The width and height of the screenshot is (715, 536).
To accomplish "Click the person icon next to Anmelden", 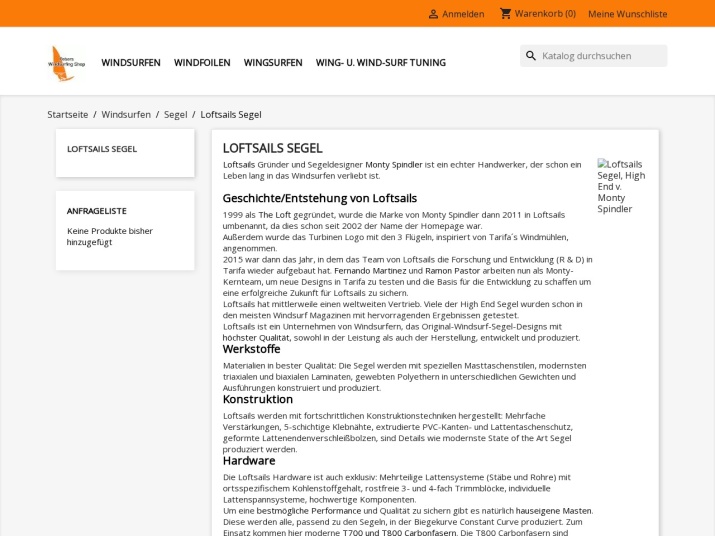I will tap(433, 14).
